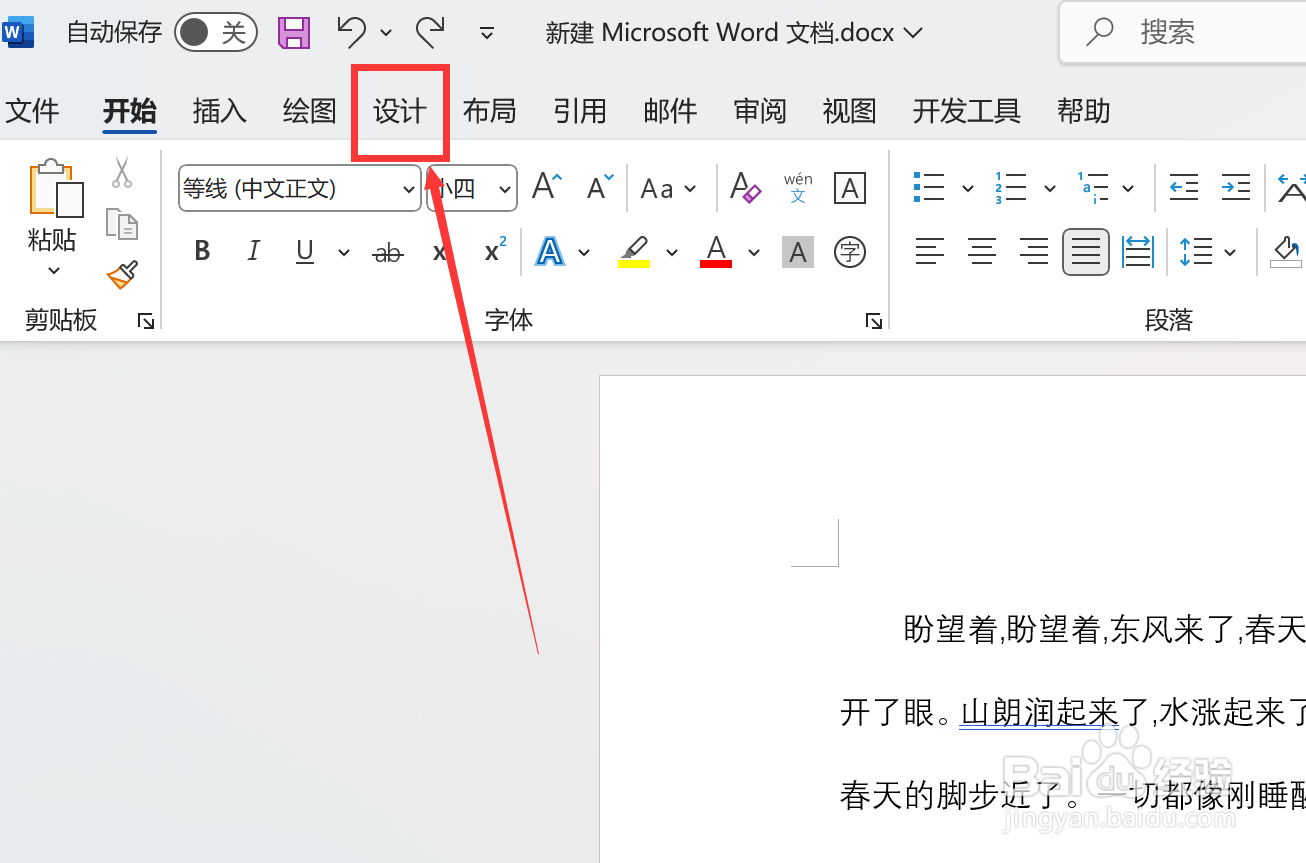Open the underline style dropdown arrow
1306x863 pixels.
343,252
